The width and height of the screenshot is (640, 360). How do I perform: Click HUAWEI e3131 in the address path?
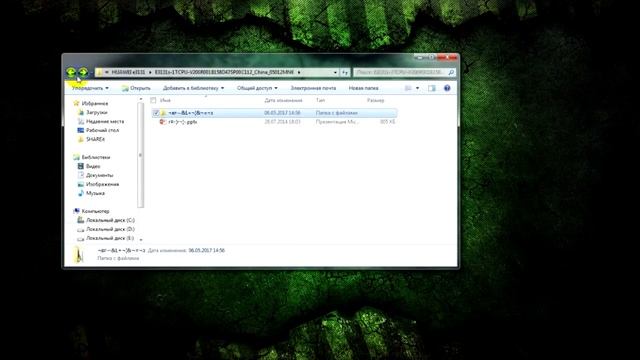[128, 72]
